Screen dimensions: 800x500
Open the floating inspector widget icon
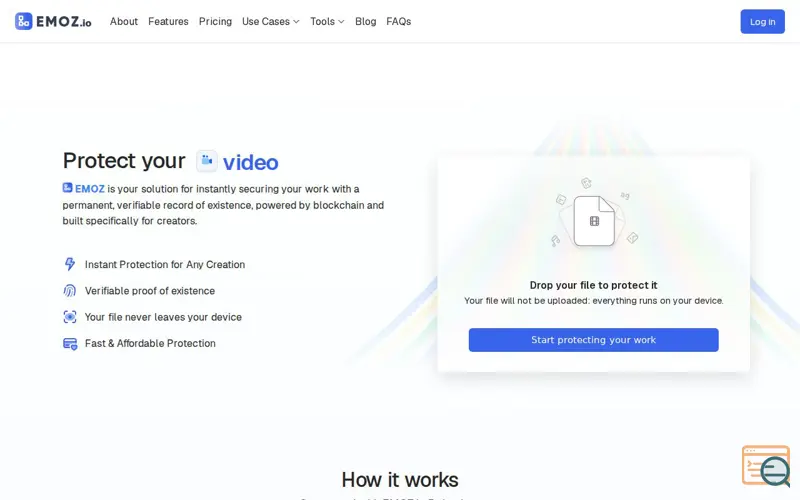click(766, 466)
